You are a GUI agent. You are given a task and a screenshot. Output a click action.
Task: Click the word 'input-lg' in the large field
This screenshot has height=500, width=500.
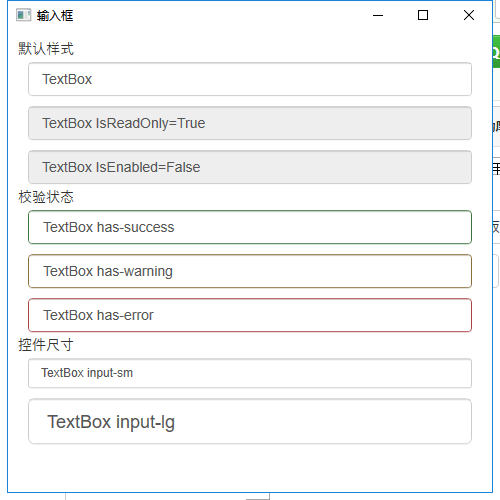[145, 422]
